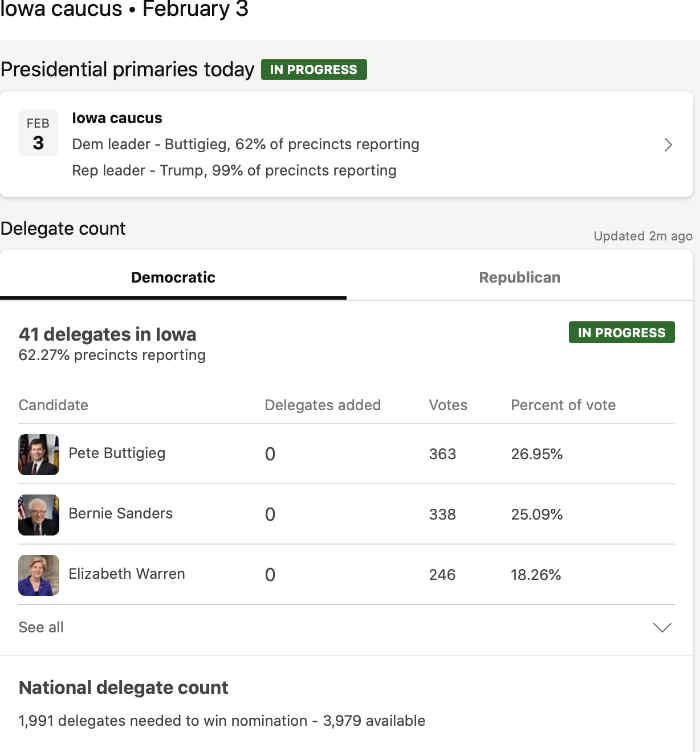The image size is (700, 752).
Task: Open Pete Buttigieg's candidate photo
Action: (x=38, y=454)
